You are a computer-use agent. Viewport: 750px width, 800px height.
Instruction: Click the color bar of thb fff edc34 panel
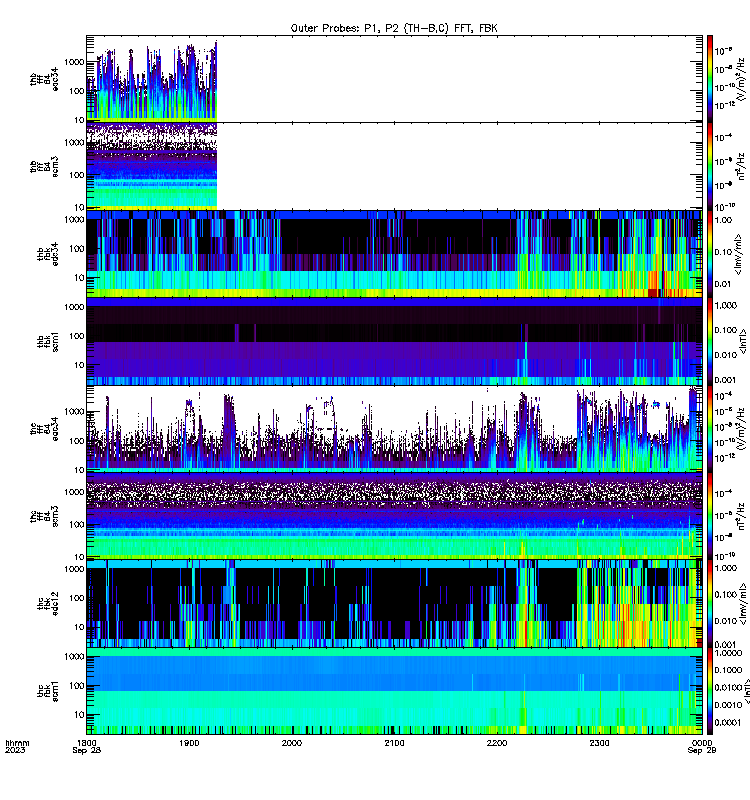pos(710,79)
